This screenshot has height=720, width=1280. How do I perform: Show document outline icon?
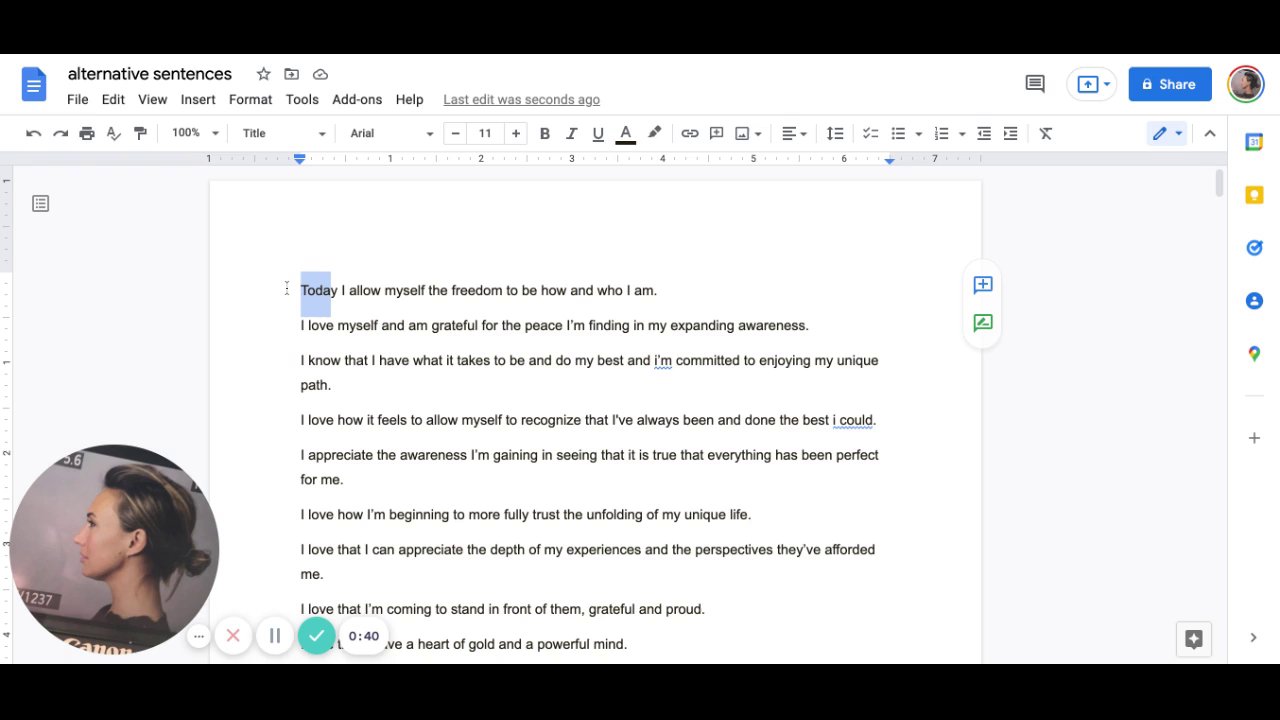pos(40,204)
